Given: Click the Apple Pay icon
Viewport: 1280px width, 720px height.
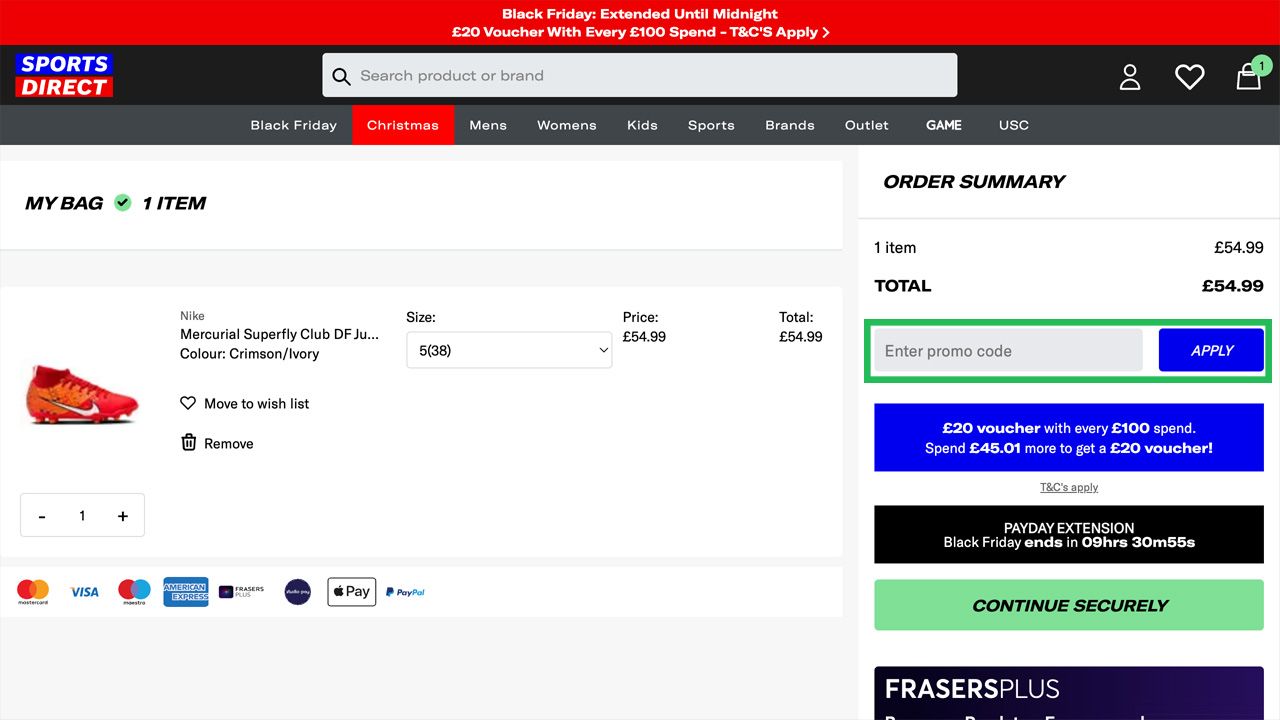Looking at the screenshot, I should pos(351,592).
